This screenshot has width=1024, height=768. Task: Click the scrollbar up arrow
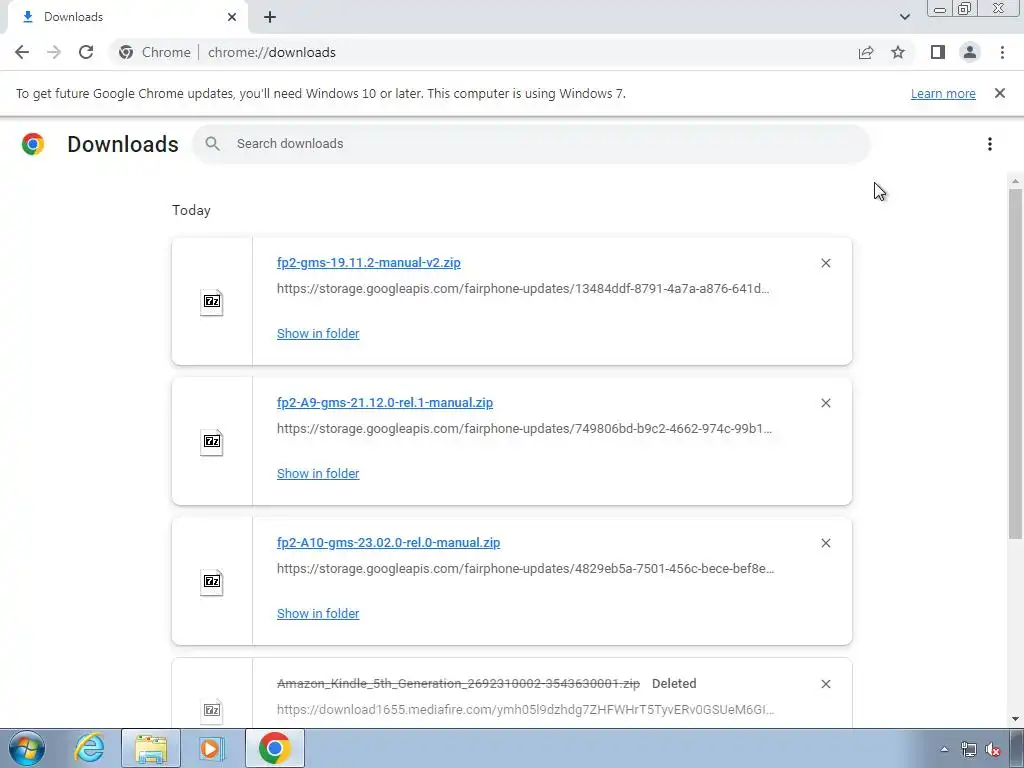click(x=1015, y=181)
